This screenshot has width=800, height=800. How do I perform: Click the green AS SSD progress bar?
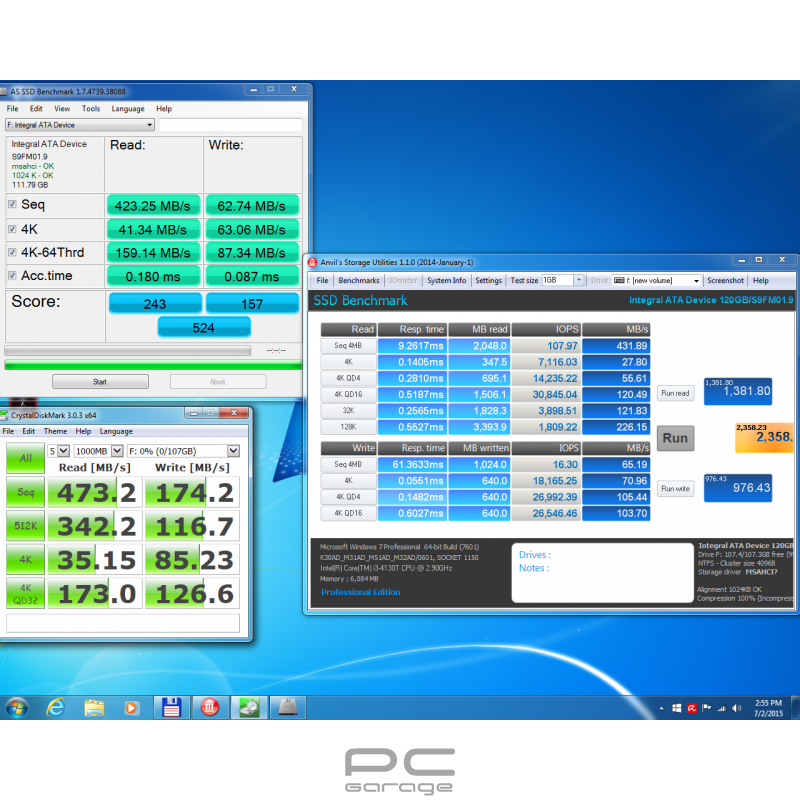(x=153, y=365)
